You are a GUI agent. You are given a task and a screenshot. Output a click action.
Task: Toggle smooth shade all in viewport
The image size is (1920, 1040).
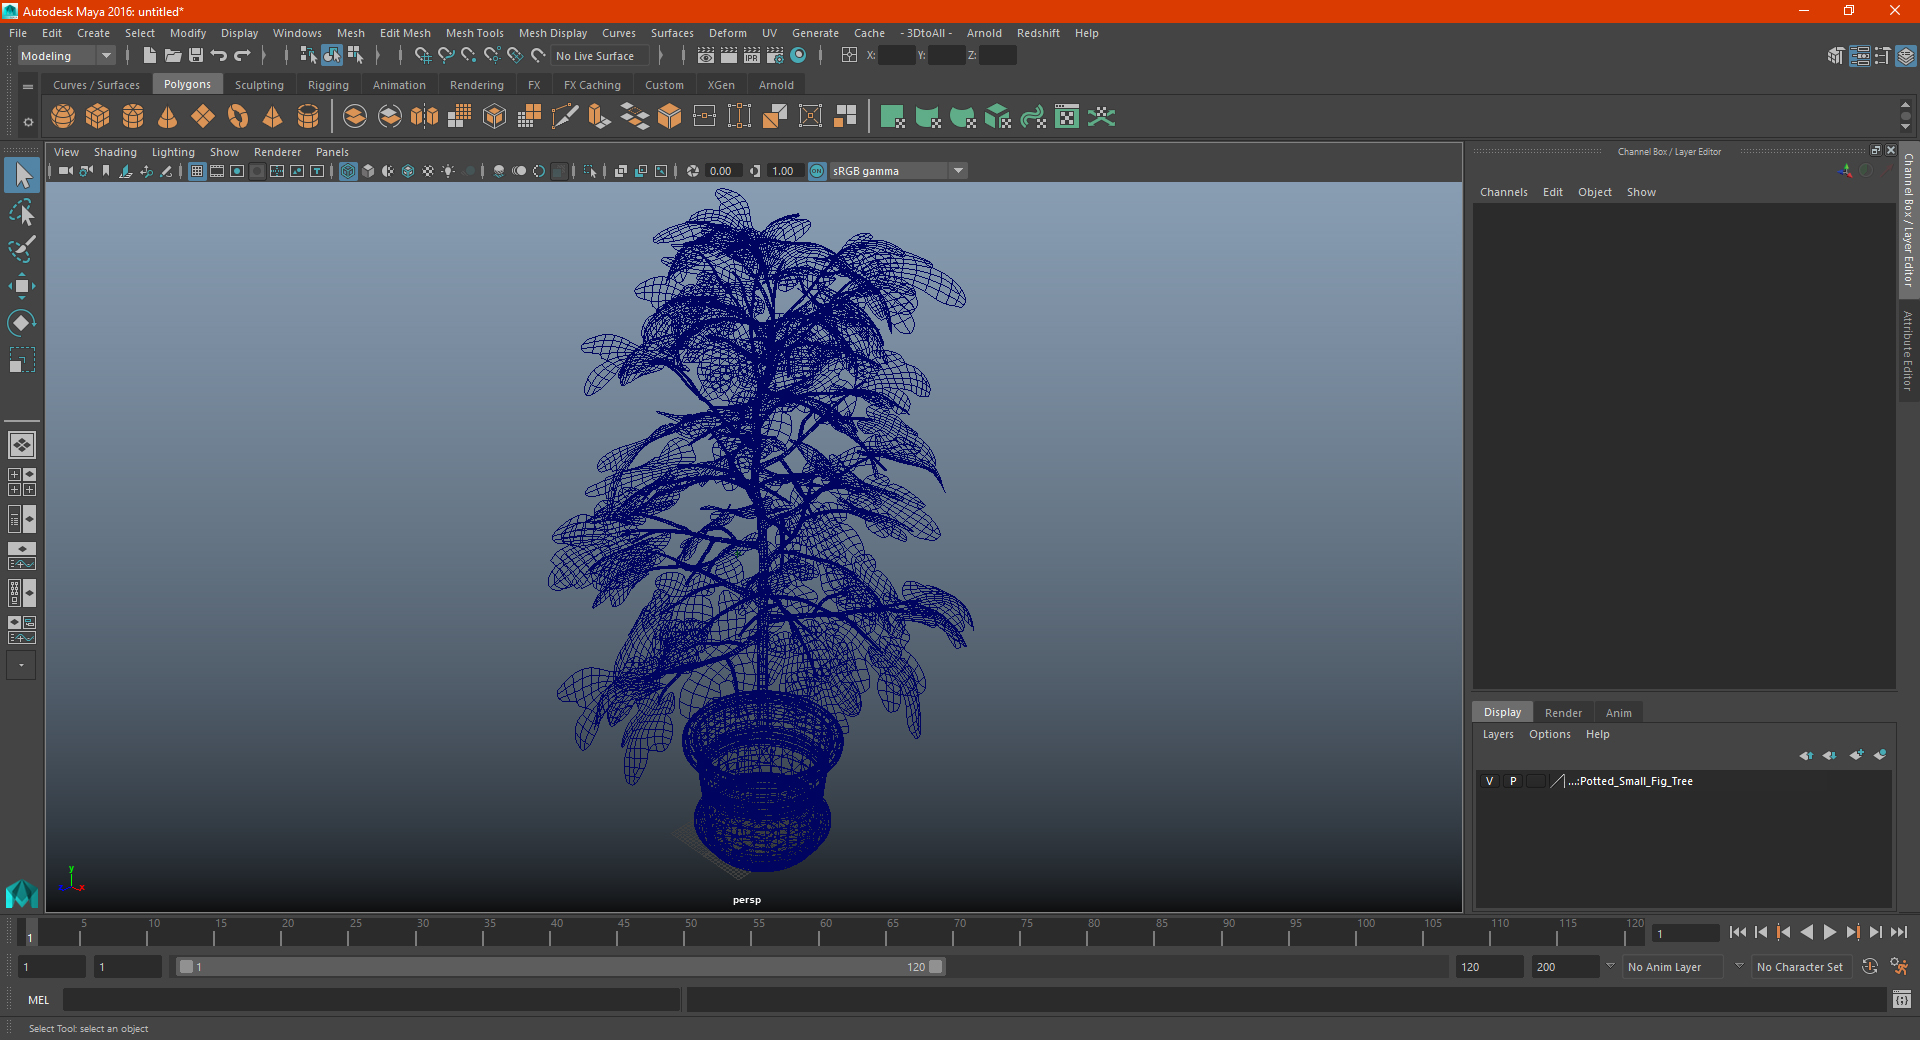point(368,171)
